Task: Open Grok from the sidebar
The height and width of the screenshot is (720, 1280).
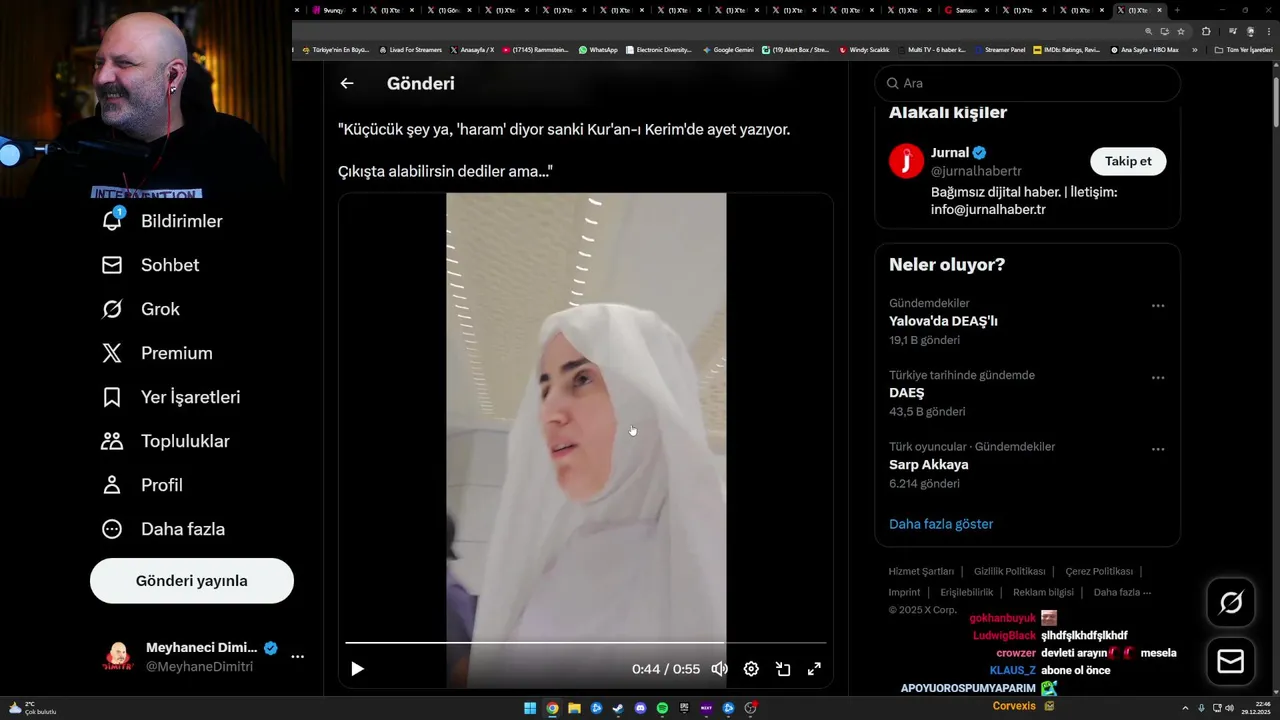Action: (141, 309)
